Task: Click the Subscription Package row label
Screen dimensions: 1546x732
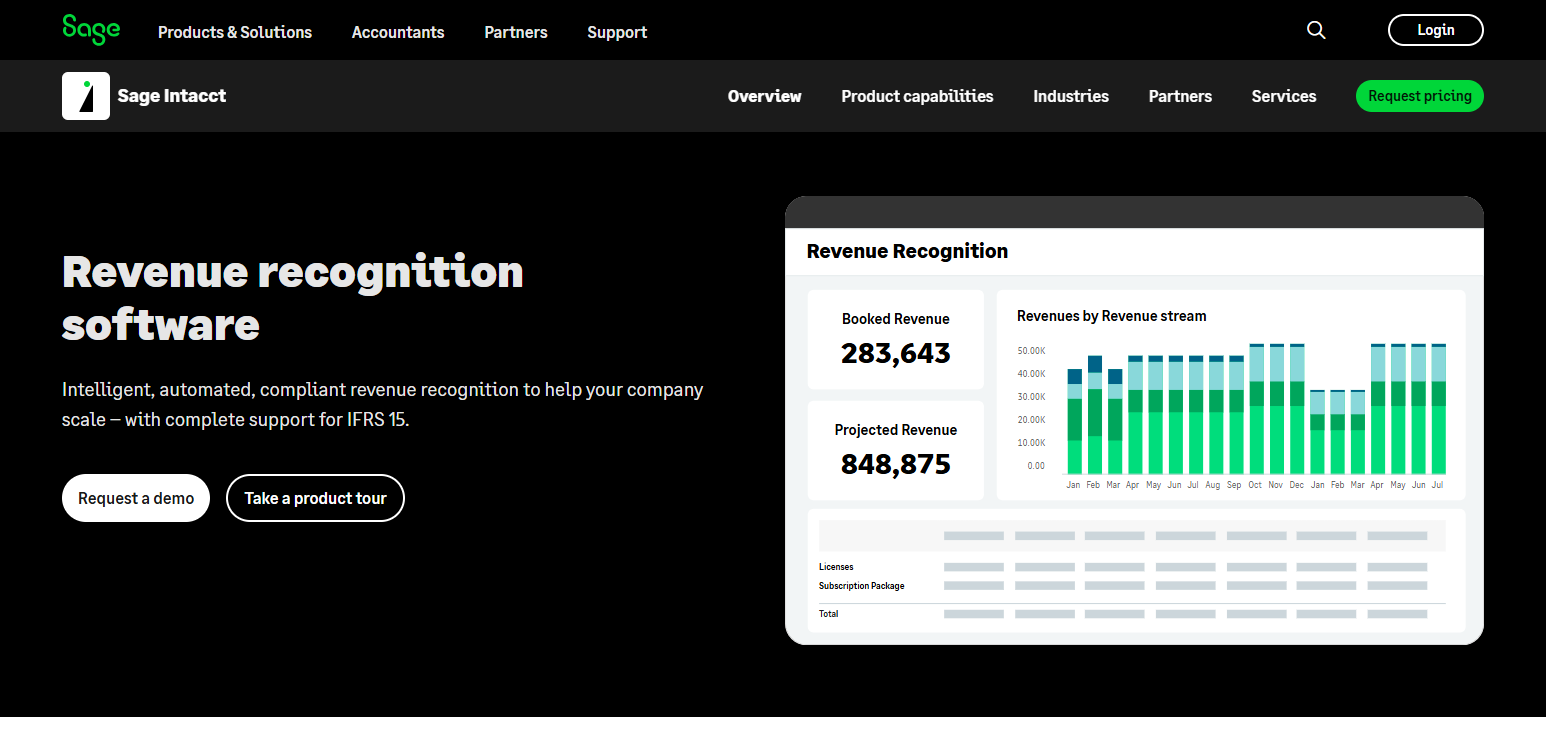Action: coord(862,586)
